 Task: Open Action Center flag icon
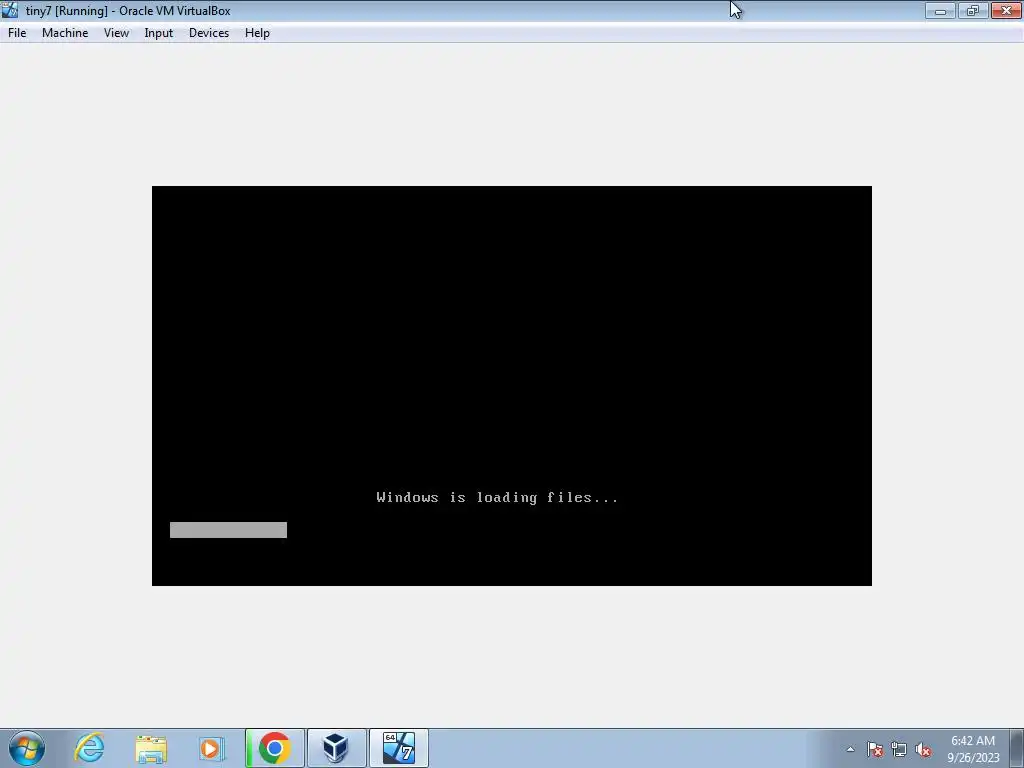[x=875, y=749]
